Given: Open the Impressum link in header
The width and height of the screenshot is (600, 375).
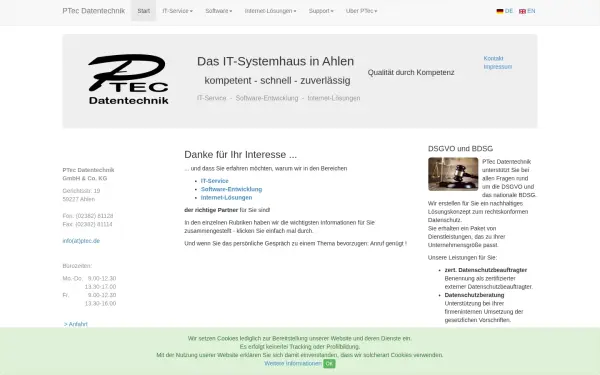Looking at the screenshot, I should [x=497, y=67].
